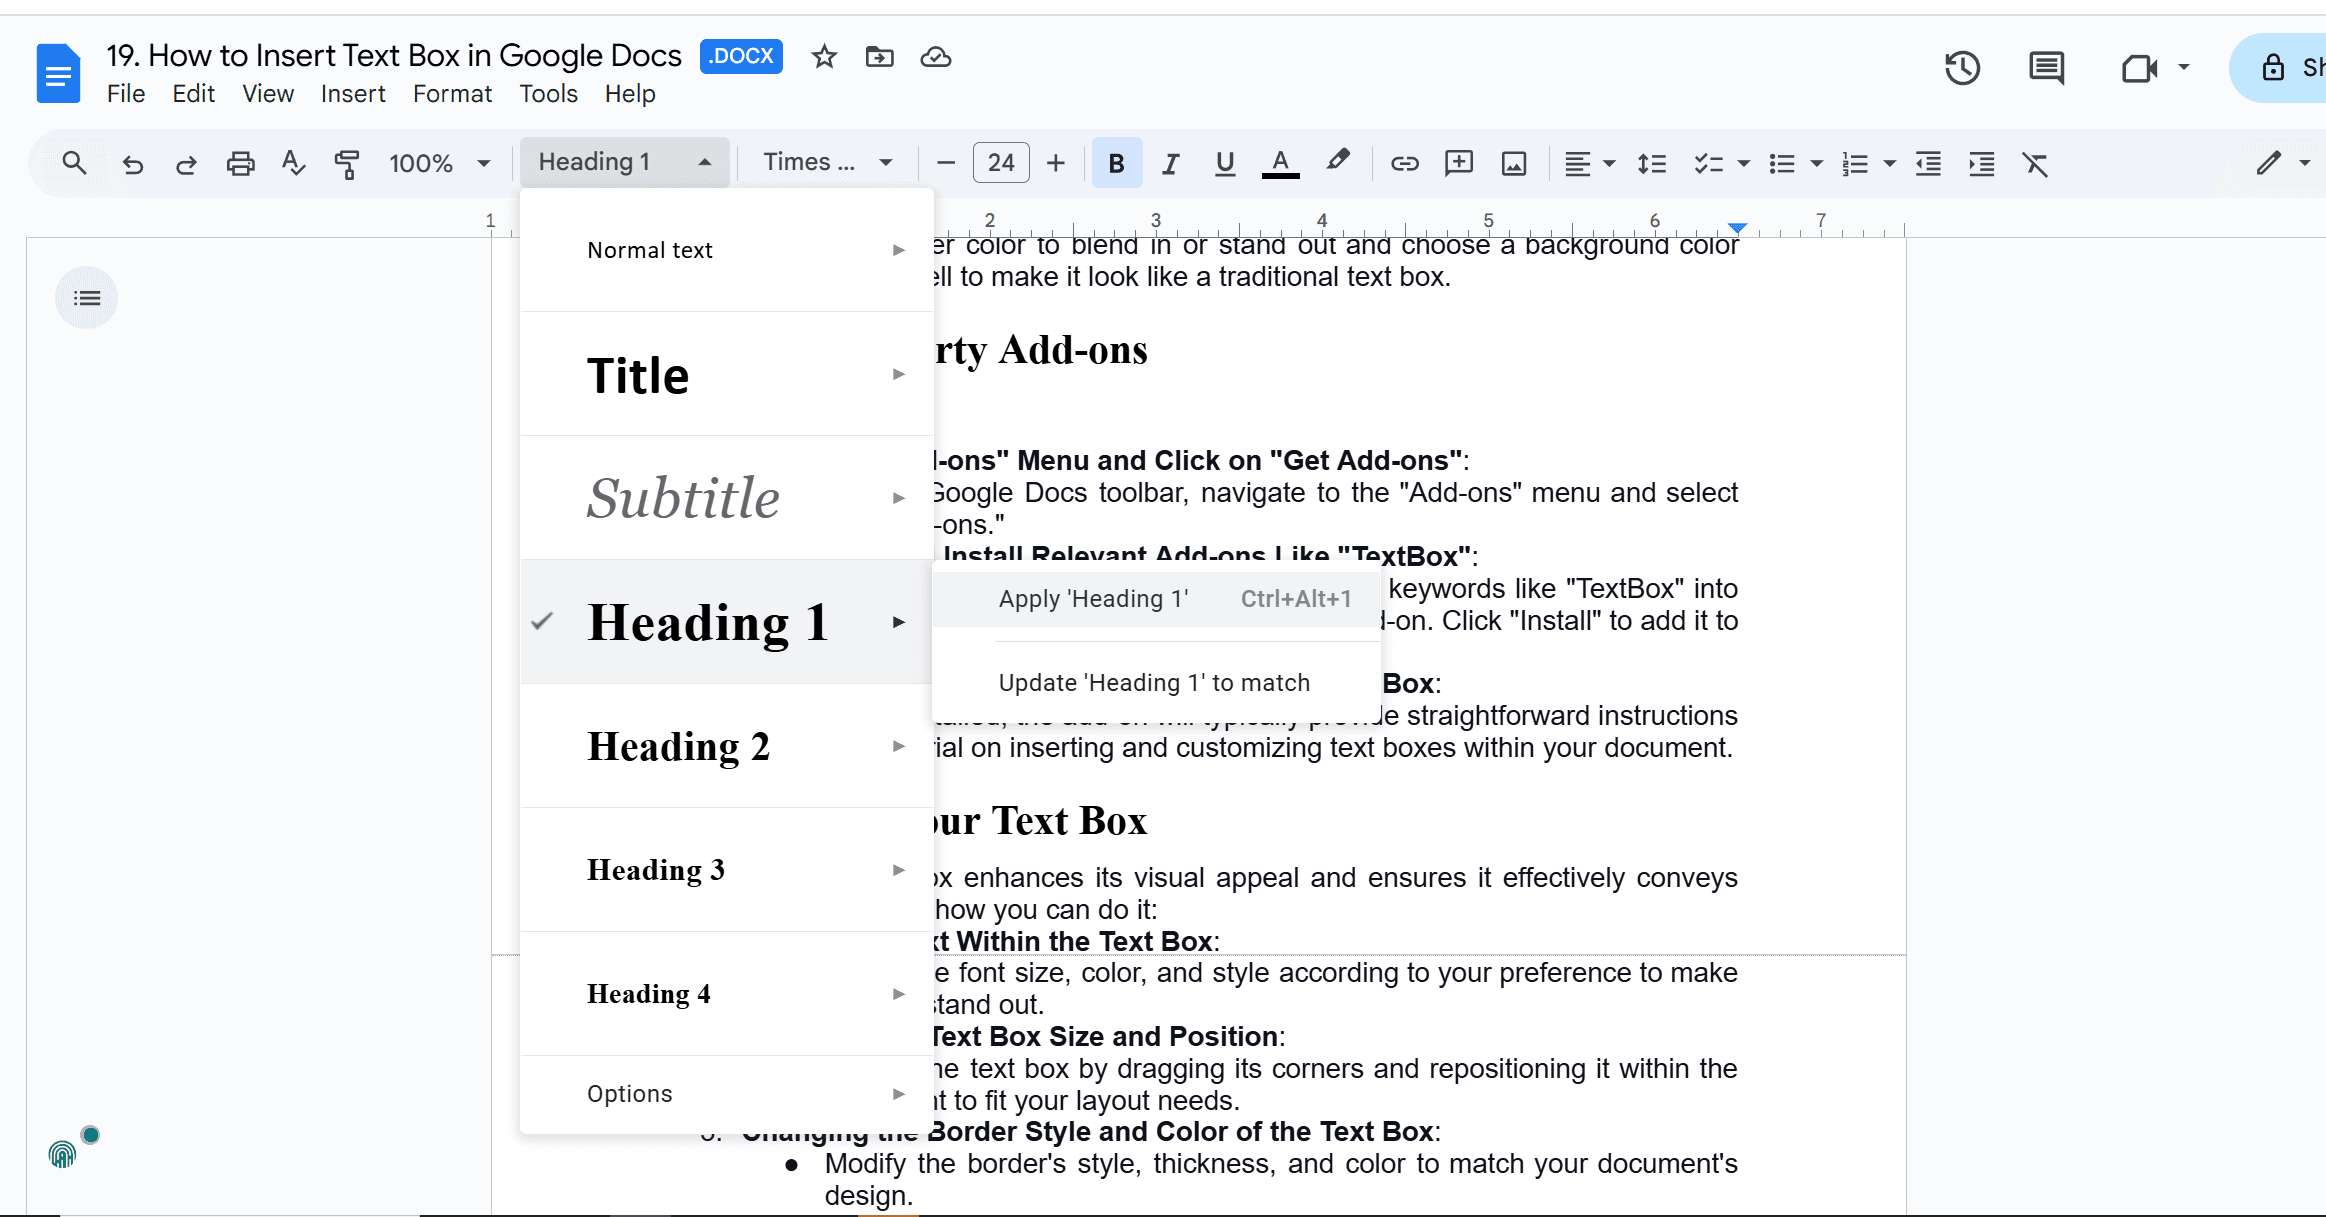Click the .DOCX badge
This screenshot has width=2326, height=1217.
coord(741,56)
